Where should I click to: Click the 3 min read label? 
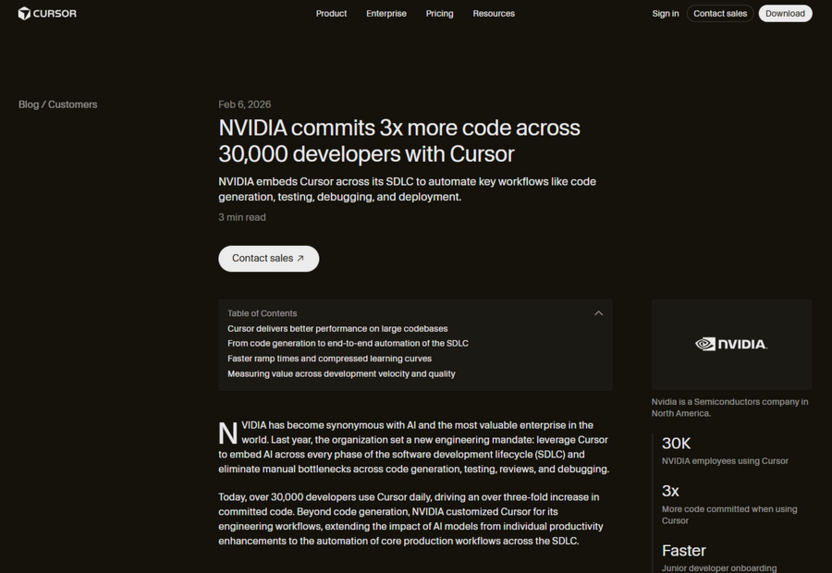(242, 217)
